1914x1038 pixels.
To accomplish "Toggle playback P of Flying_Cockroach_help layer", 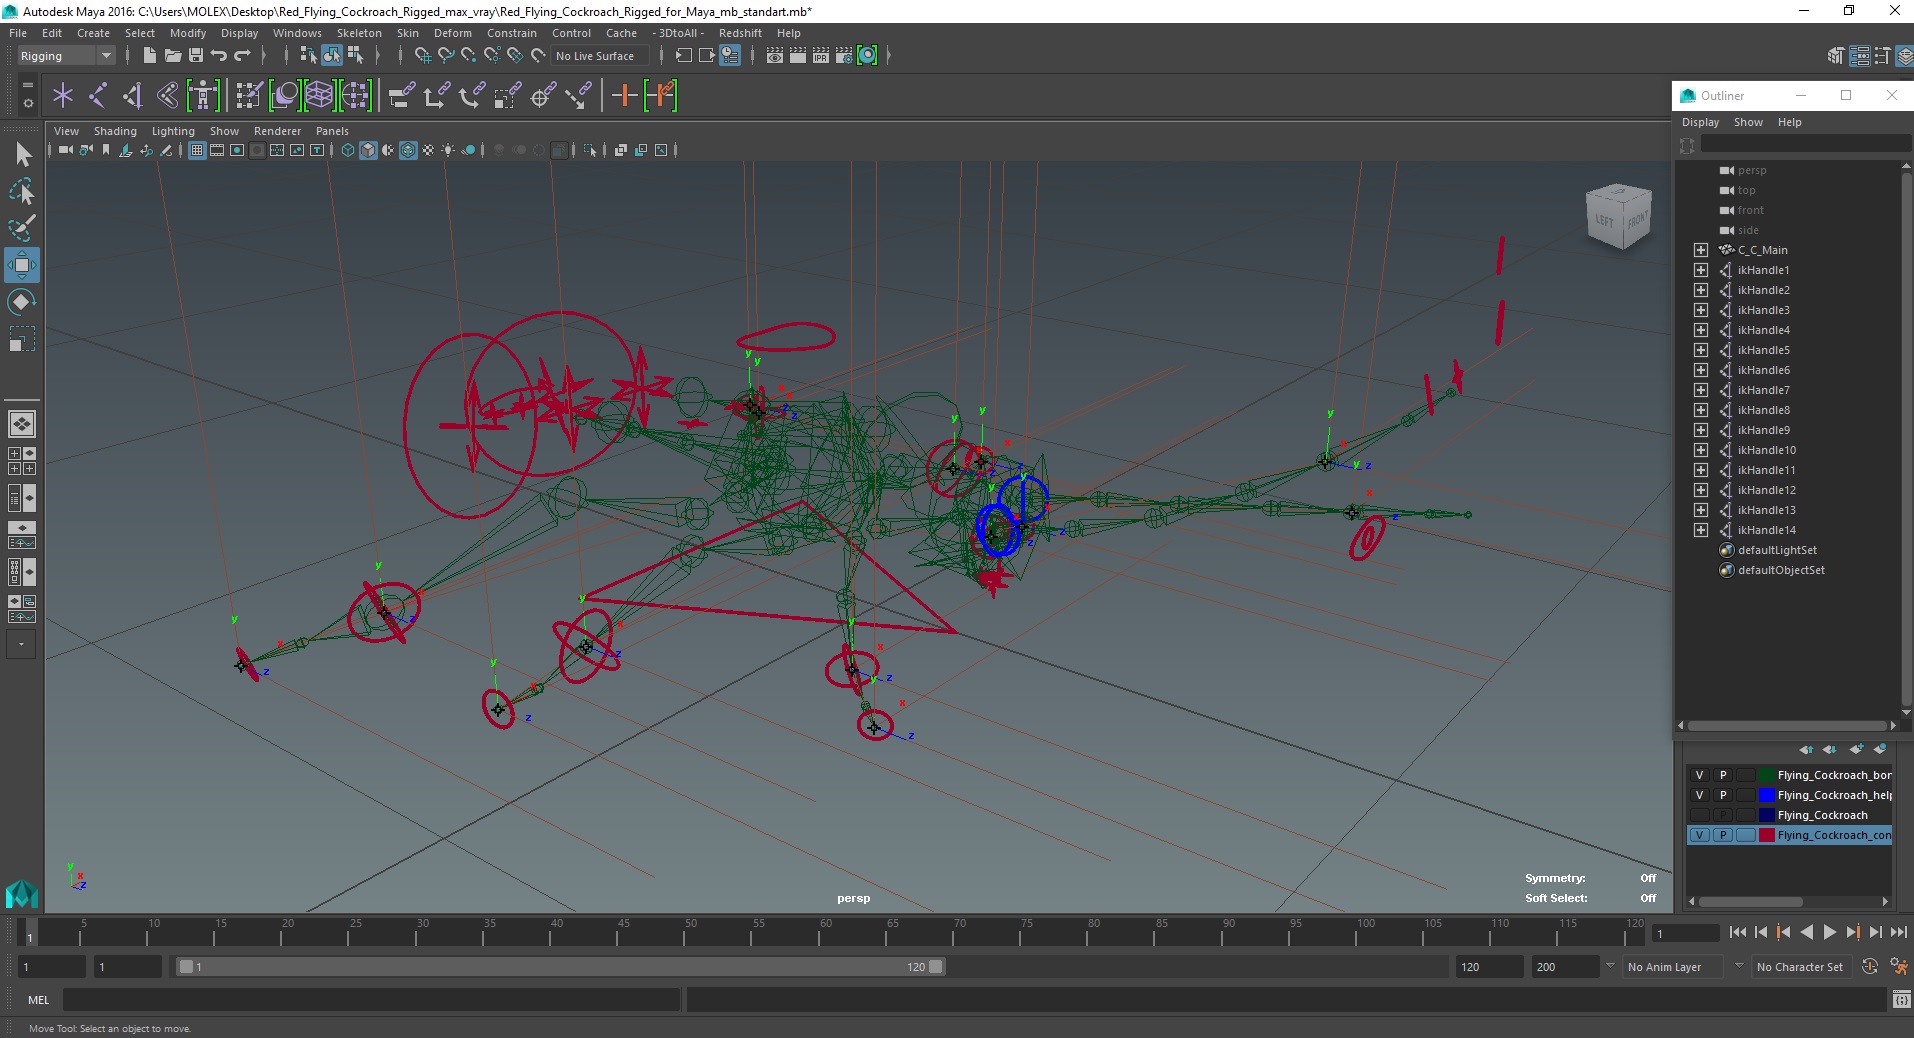I will tap(1722, 795).
